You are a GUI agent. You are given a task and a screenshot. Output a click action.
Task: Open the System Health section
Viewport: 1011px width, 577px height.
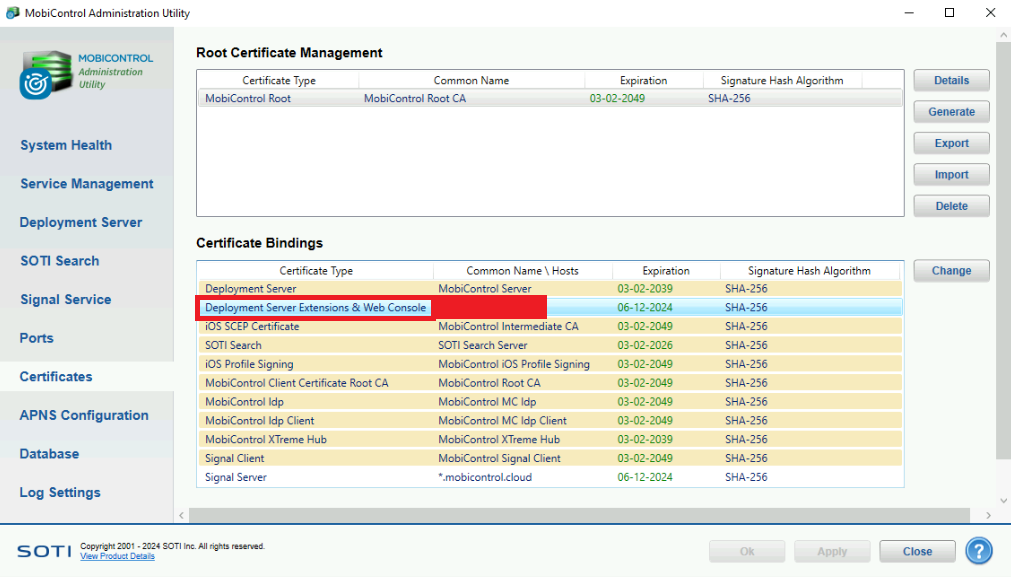66,145
